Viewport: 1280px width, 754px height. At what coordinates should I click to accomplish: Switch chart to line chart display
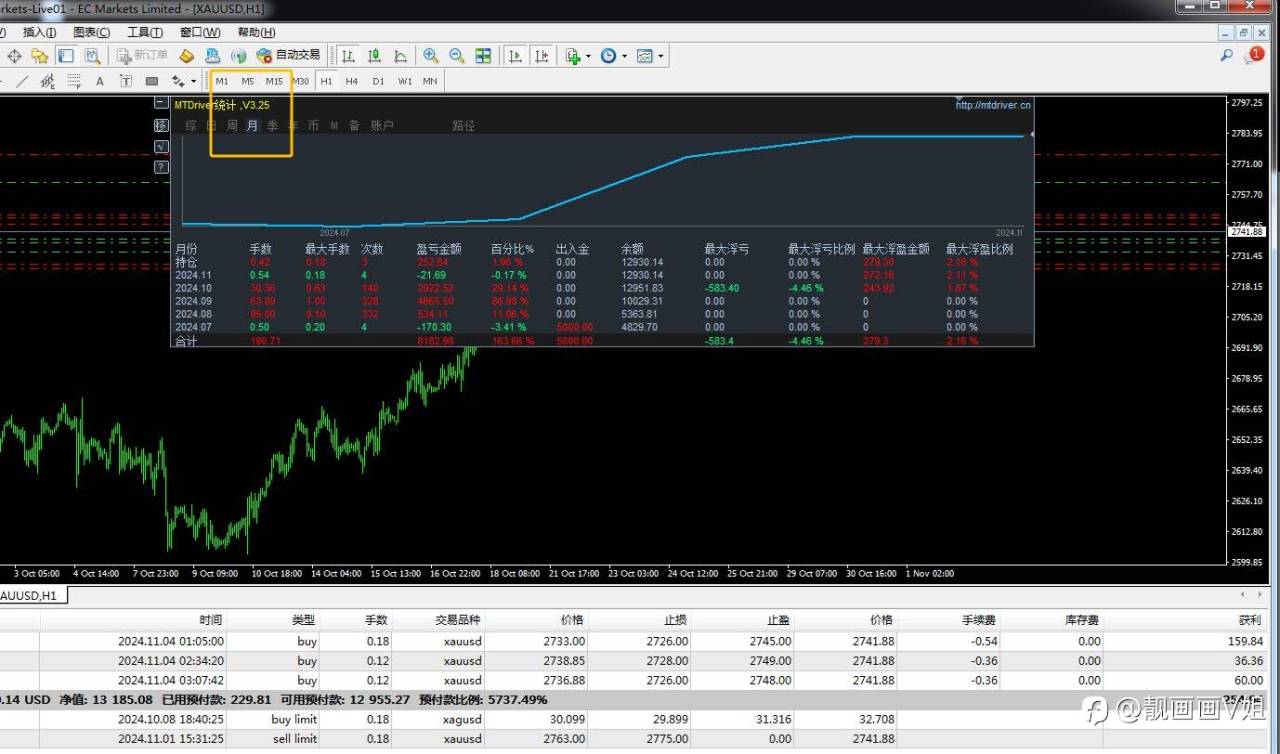coord(400,56)
